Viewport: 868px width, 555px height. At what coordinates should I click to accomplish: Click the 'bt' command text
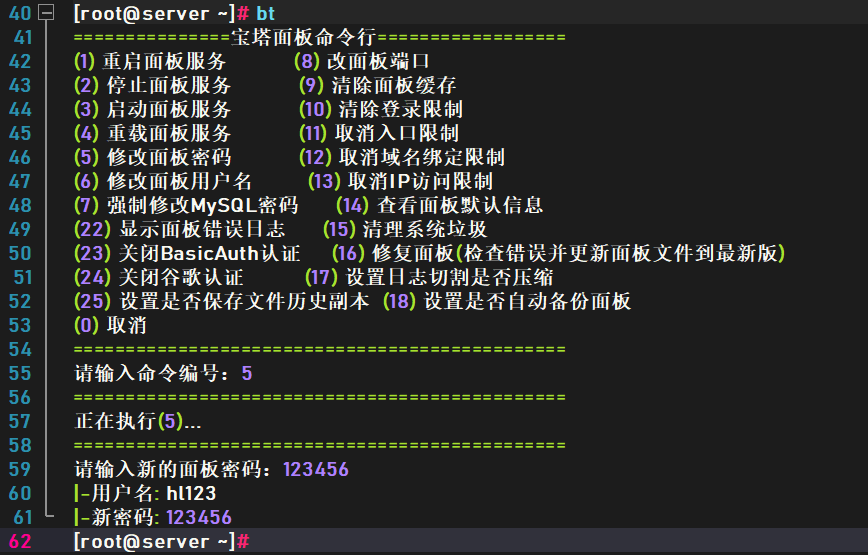(266, 13)
